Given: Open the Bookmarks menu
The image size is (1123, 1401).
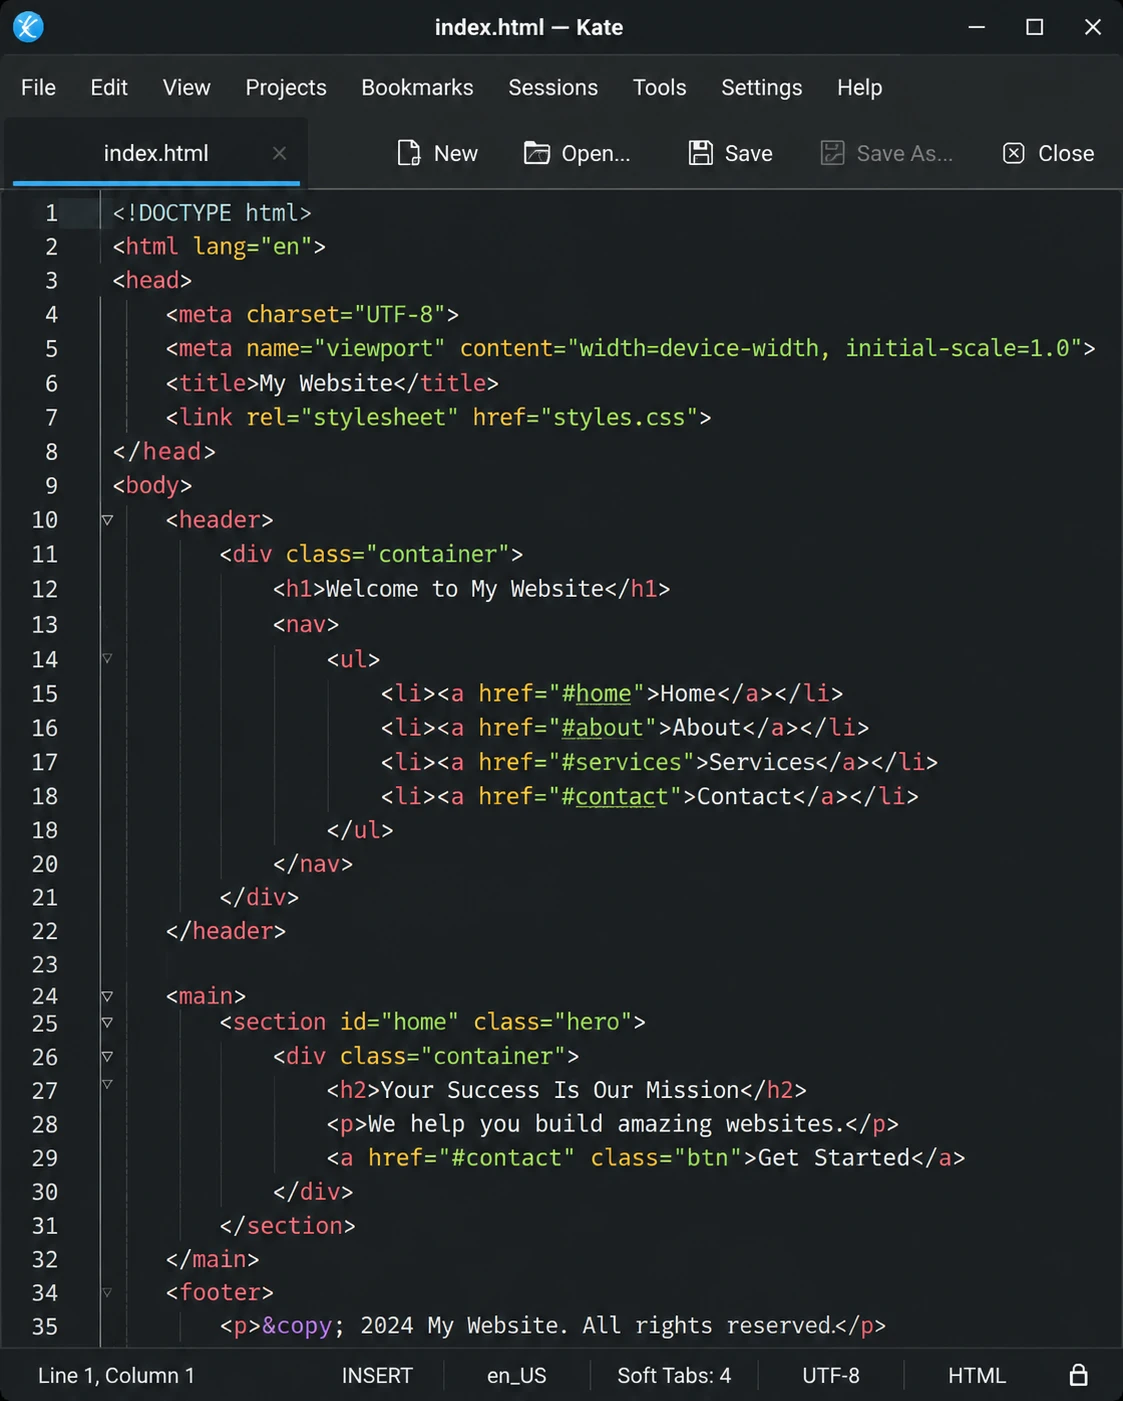Looking at the screenshot, I should coord(417,88).
